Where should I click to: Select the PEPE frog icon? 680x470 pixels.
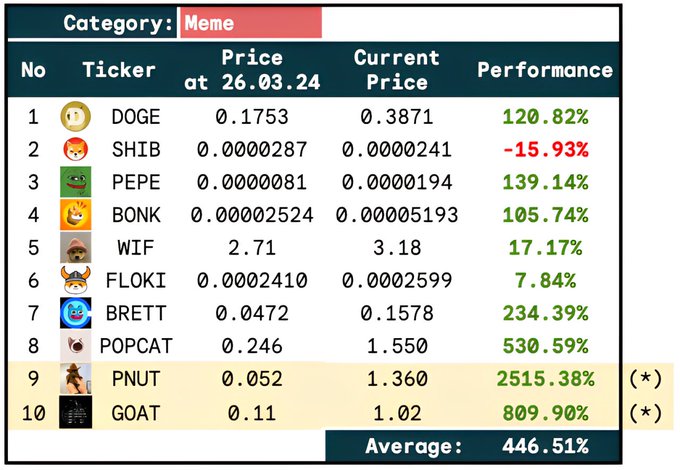[x=75, y=182]
